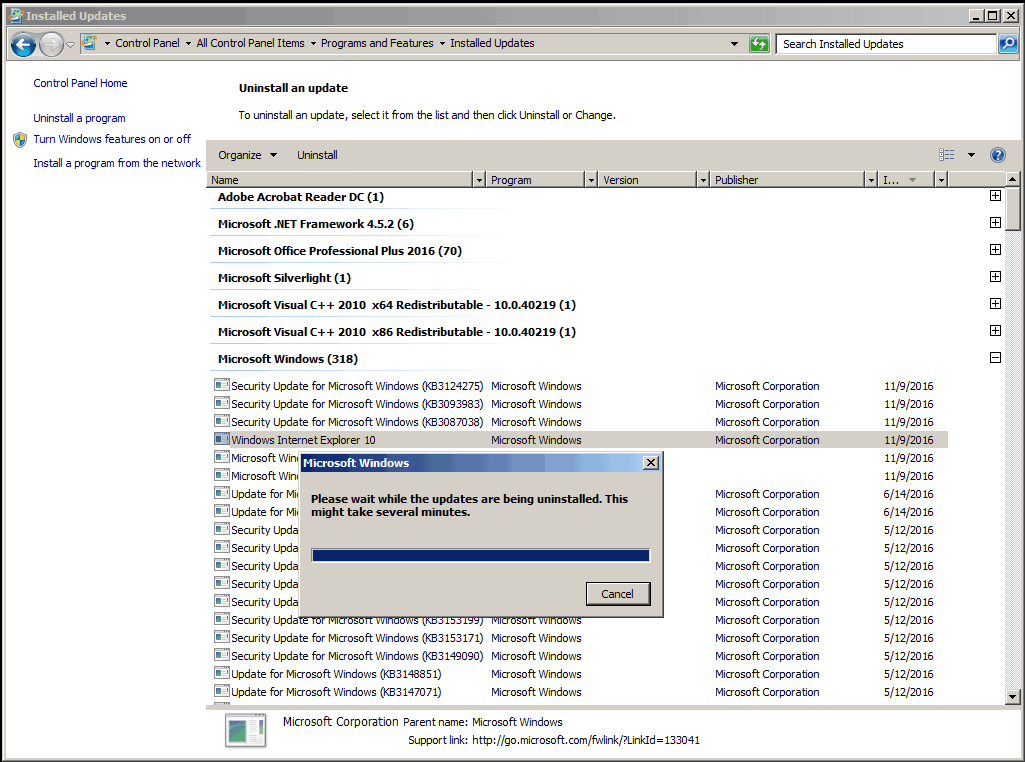Open the recent pages dropdown arrow

tap(70, 44)
